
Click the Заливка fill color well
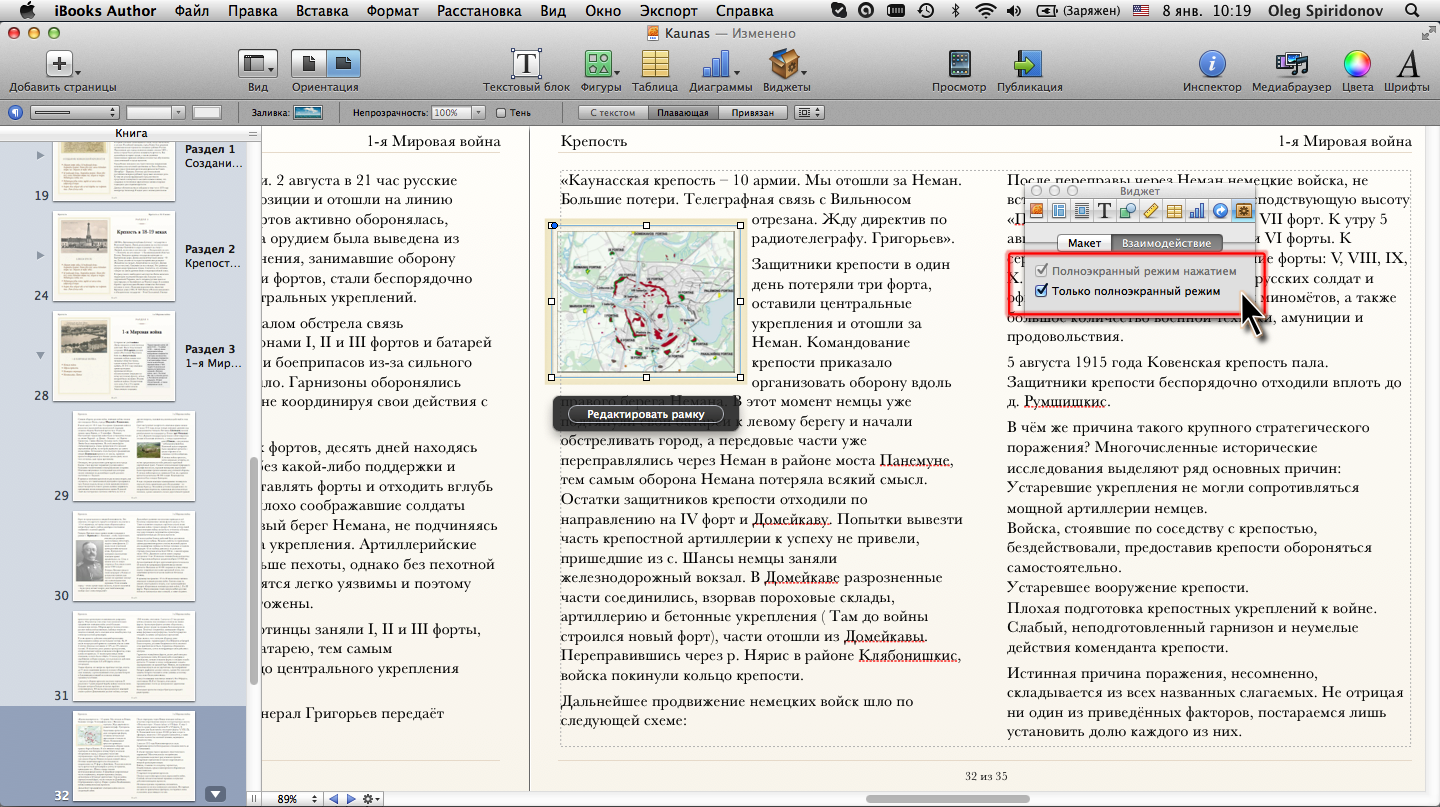coord(308,113)
